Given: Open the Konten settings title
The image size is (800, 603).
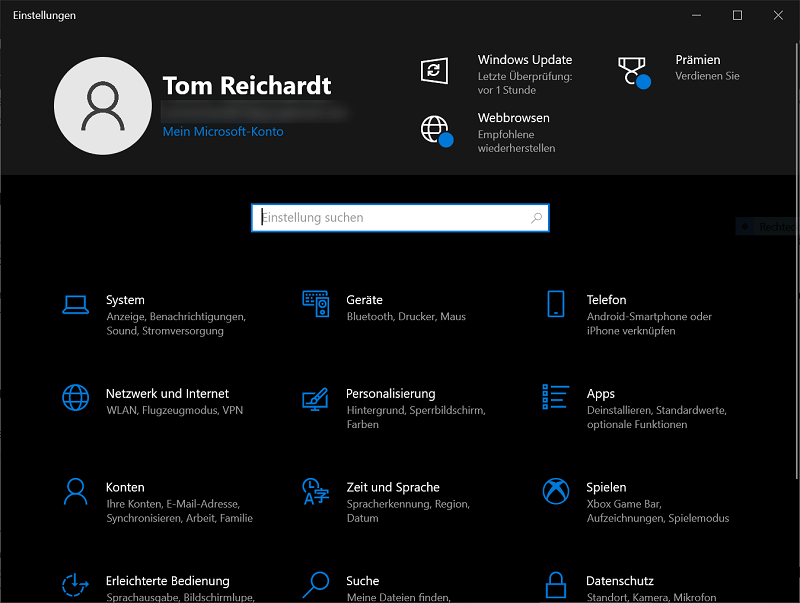Looking at the screenshot, I should 125,487.
